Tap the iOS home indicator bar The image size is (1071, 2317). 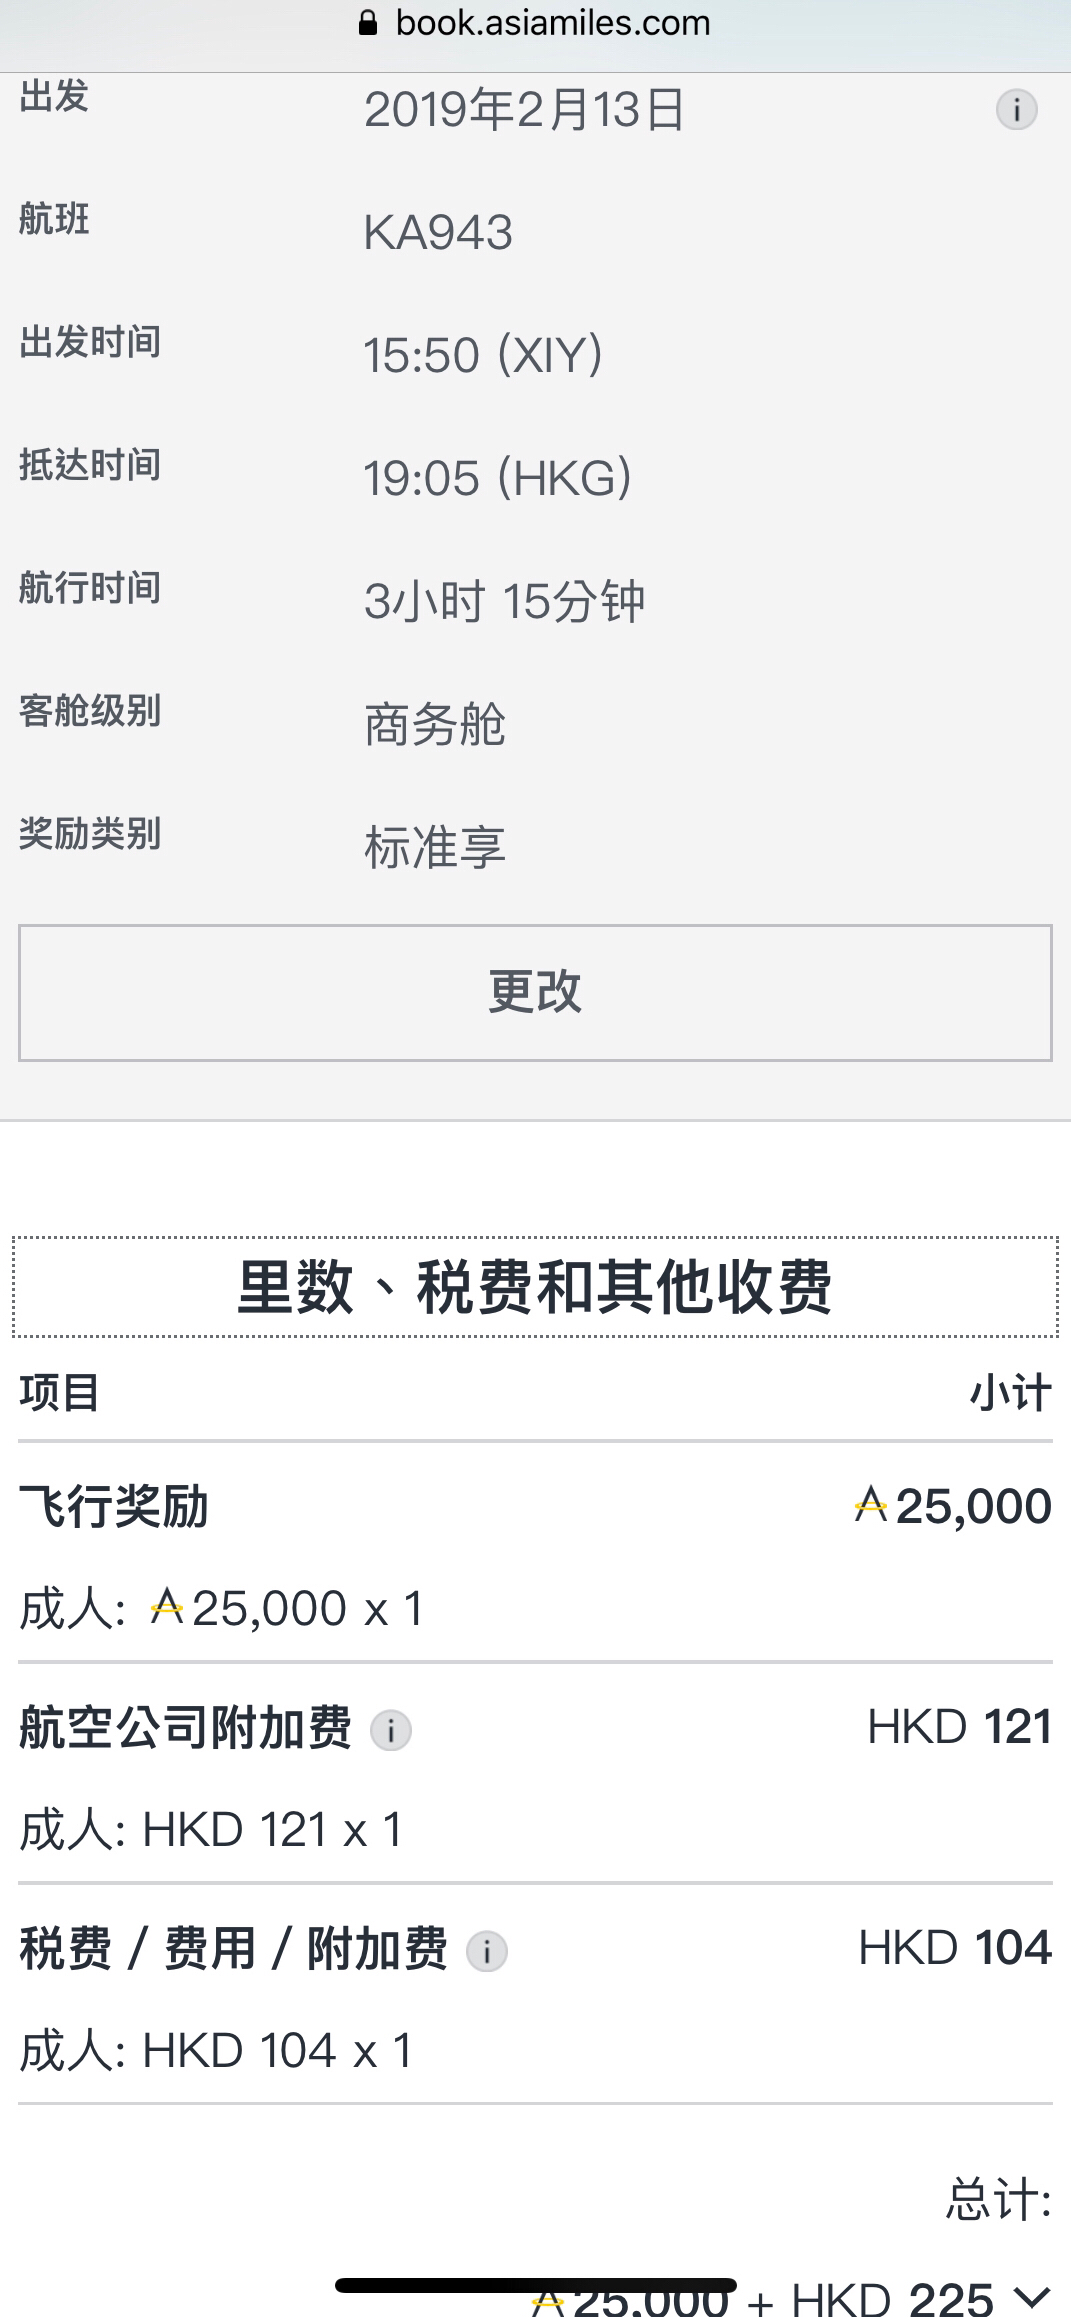(x=536, y=2285)
